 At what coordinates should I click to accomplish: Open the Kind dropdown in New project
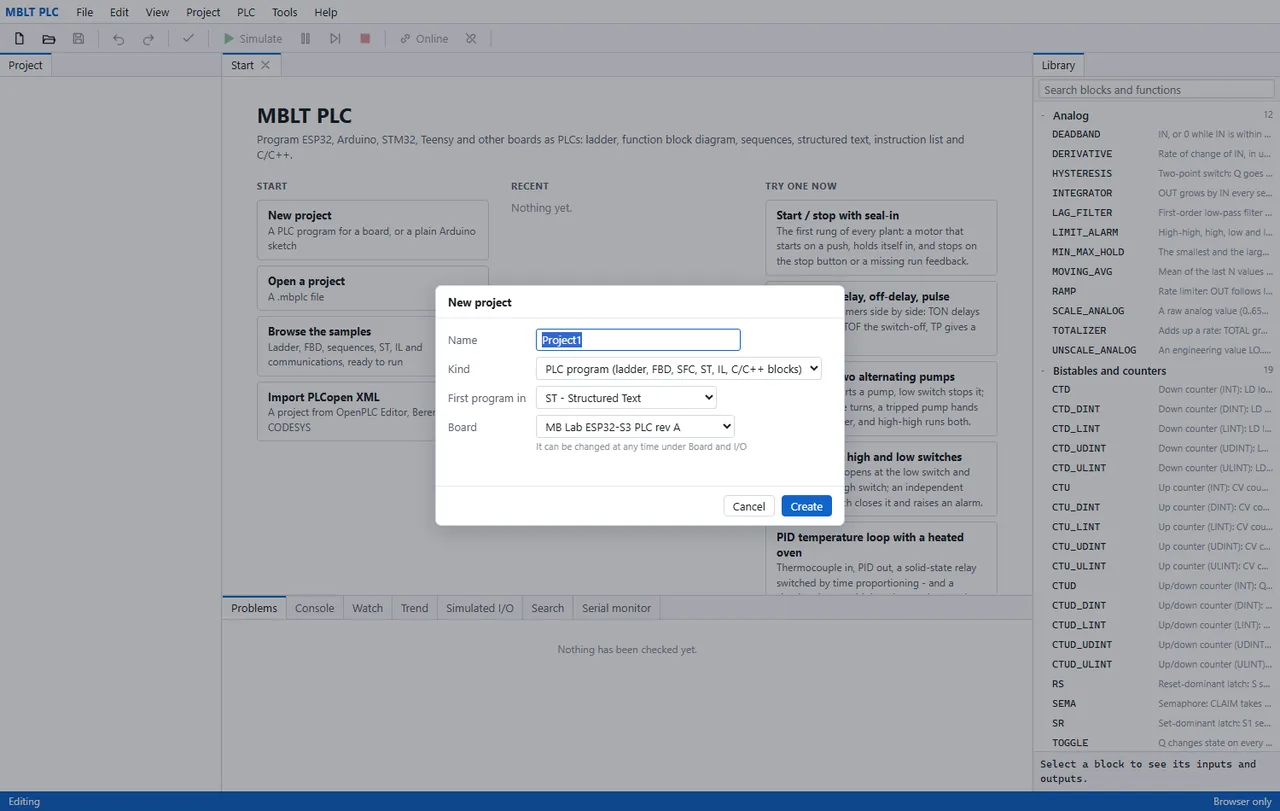679,369
